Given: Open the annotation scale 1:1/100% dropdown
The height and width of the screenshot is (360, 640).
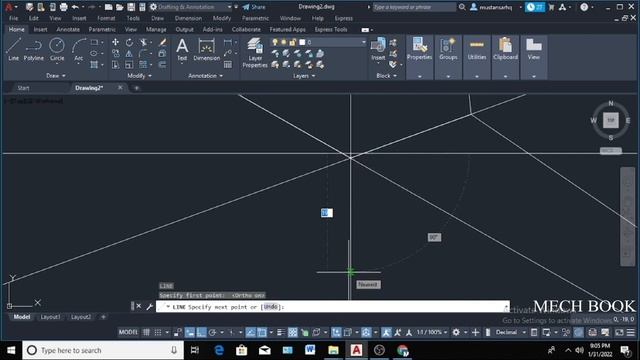Looking at the screenshot, I should pyautogui.click(x=432, y=332).
